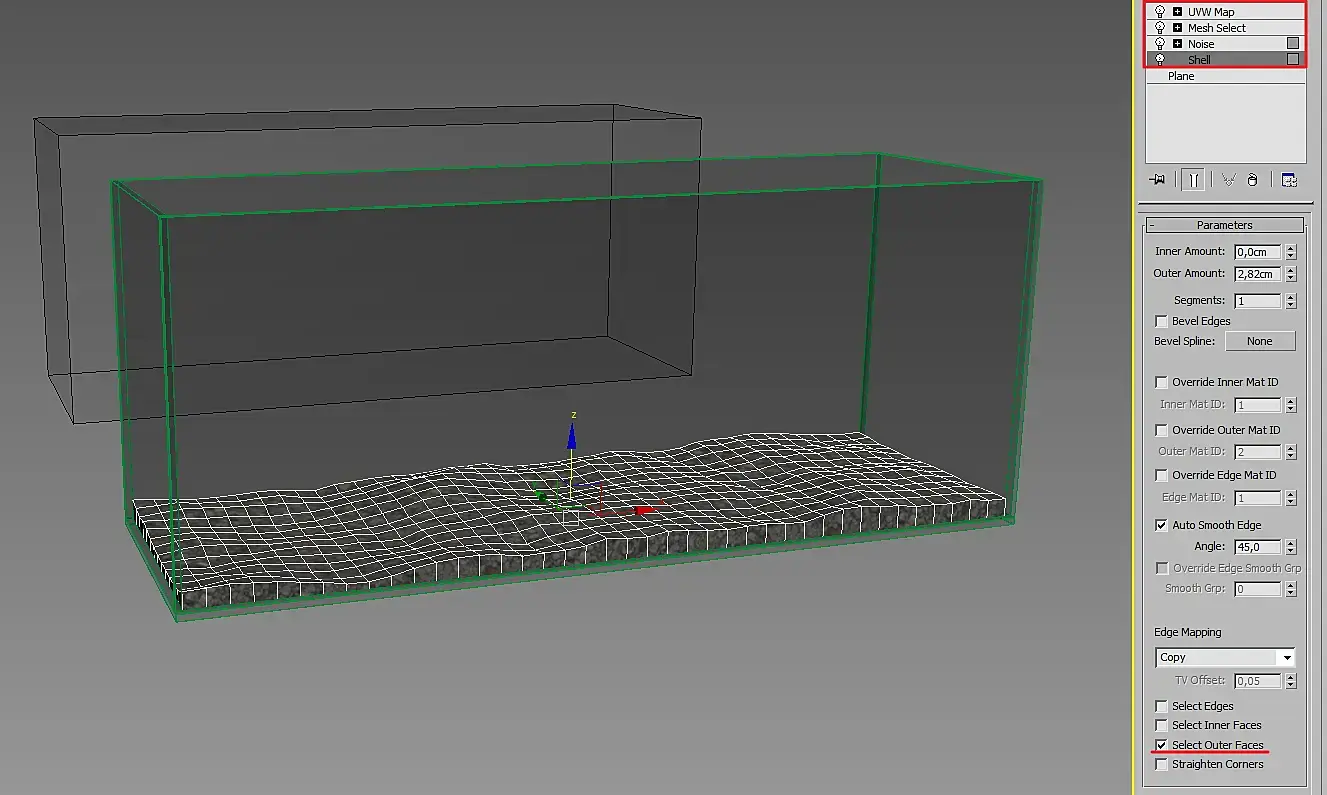Enable the Select Inner Faces checkbox
This screenshot has height=795, width=1327.
1161,725
